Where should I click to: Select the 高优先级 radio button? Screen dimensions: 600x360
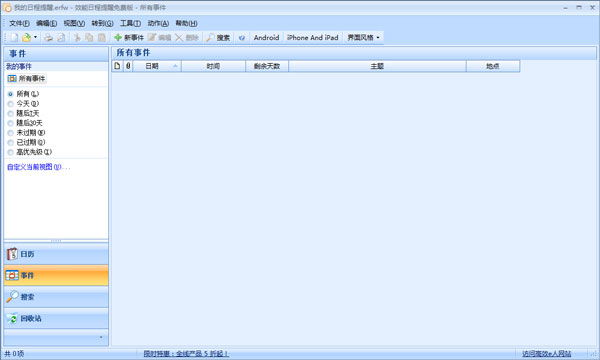[10, 152]
